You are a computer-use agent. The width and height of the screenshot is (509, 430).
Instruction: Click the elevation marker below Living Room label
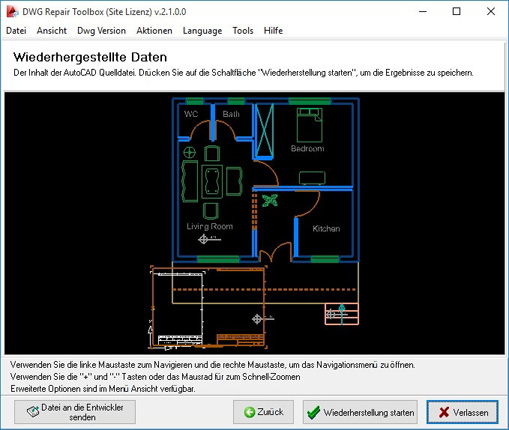pyautogui.click(x=209, y=239)
